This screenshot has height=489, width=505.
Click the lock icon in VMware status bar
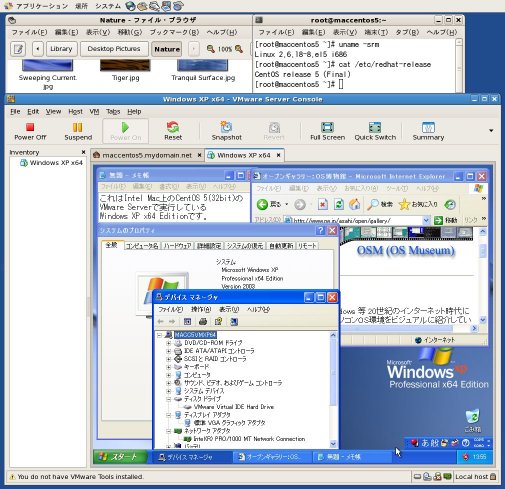493,477
